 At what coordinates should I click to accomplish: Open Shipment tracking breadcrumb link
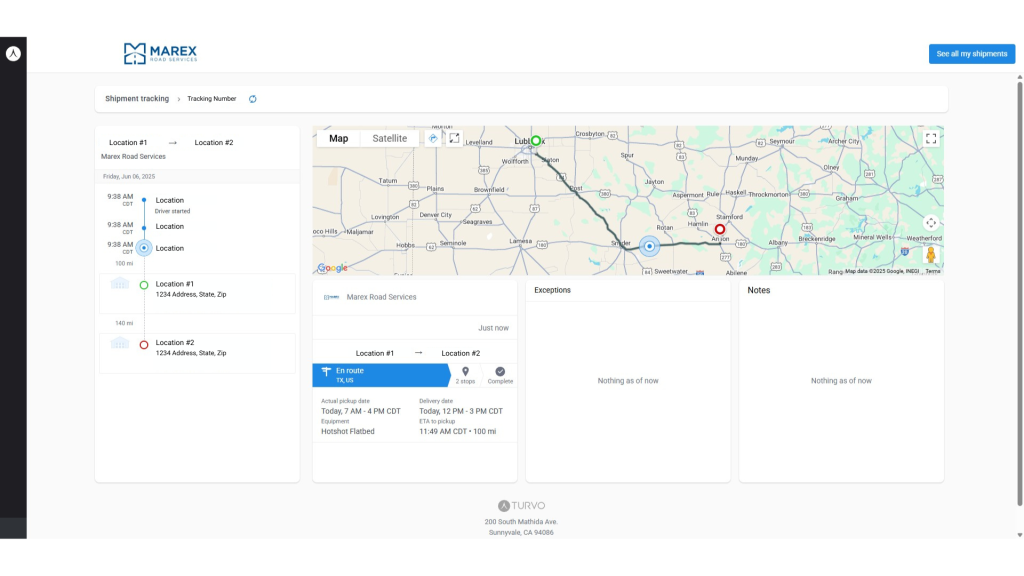click(x=137, y=99)
